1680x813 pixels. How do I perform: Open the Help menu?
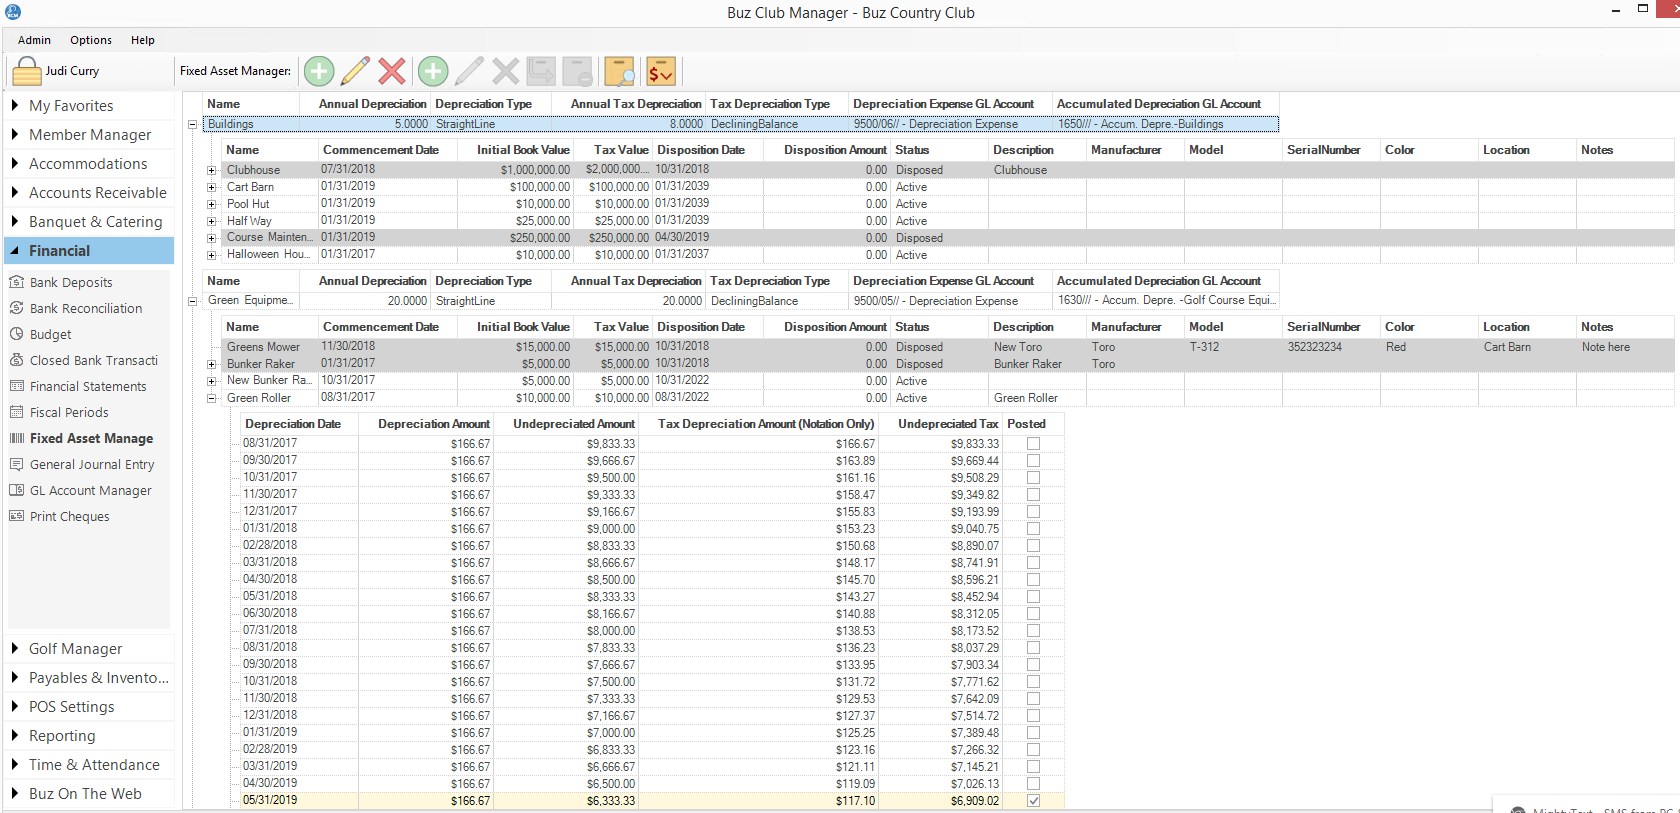(142, 40)
